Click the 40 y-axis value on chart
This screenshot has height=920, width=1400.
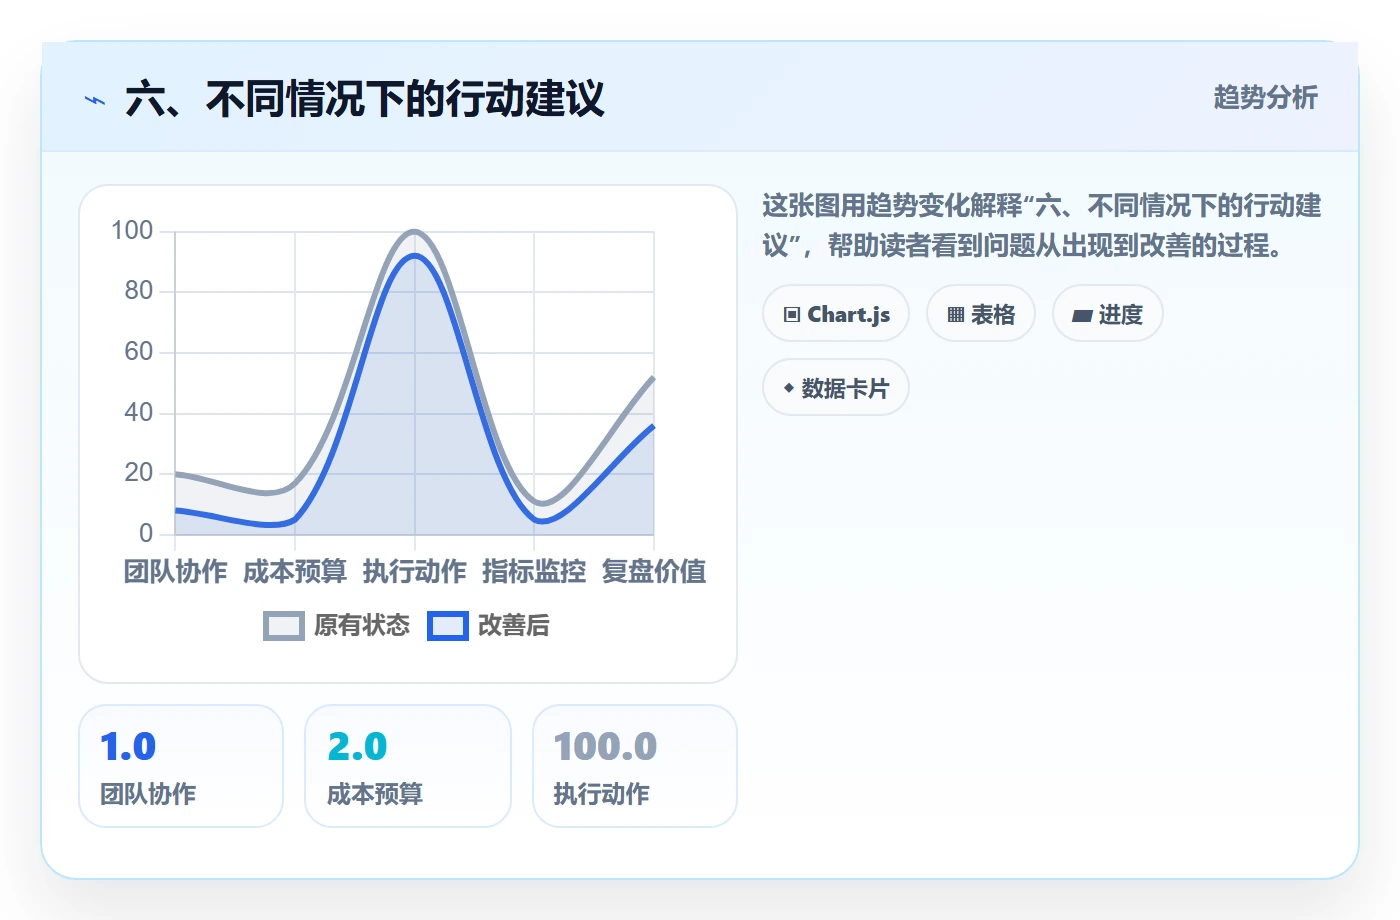(139, 413)
